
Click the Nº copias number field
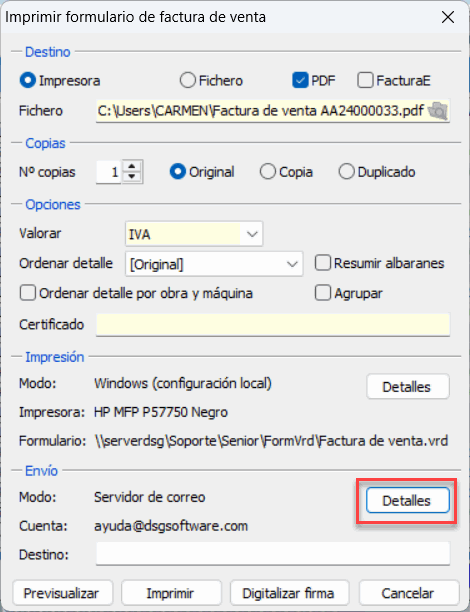109,172
